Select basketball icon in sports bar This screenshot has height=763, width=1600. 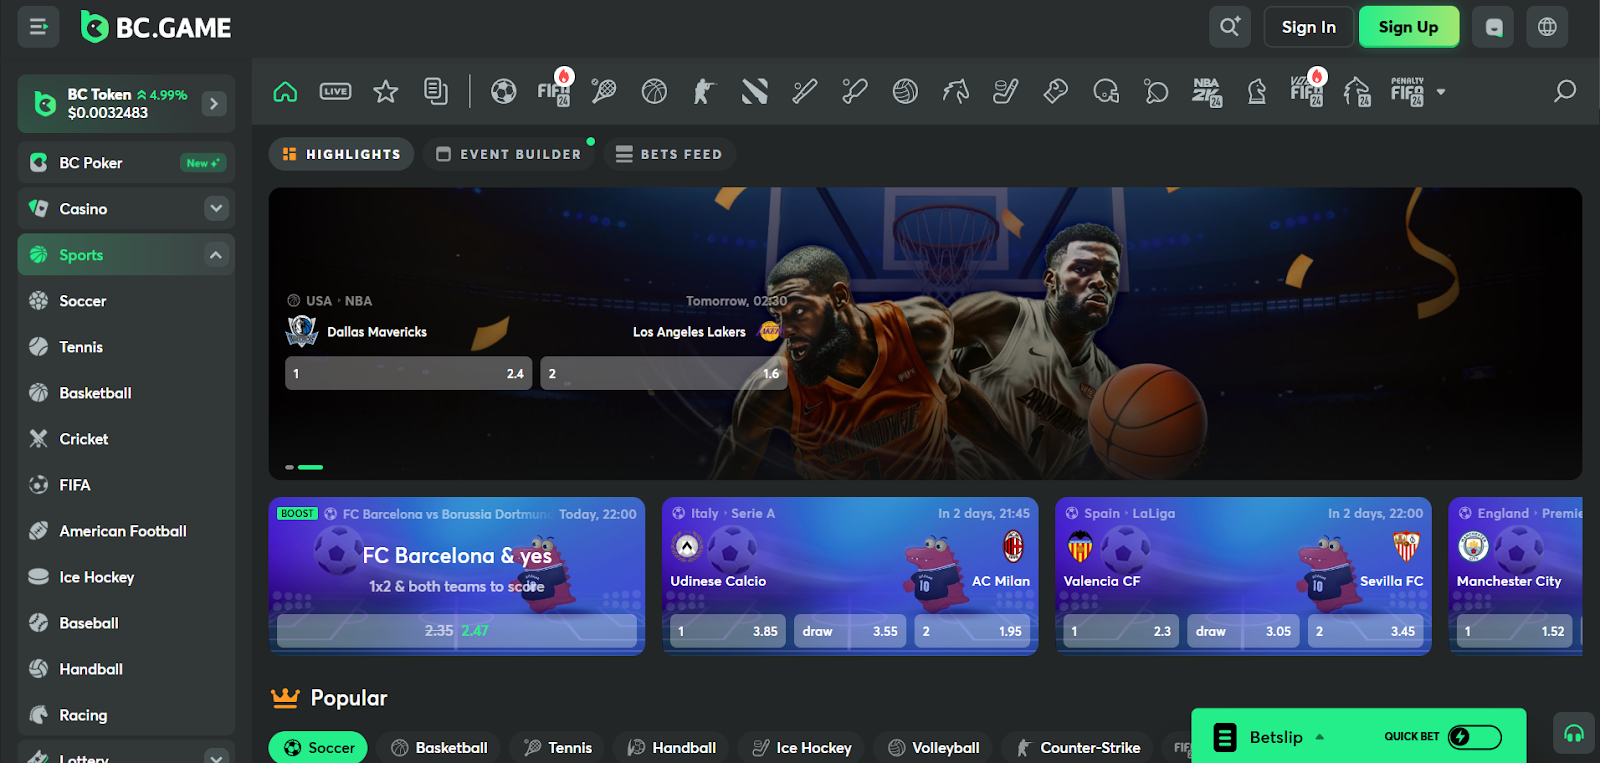coord(654,92)
